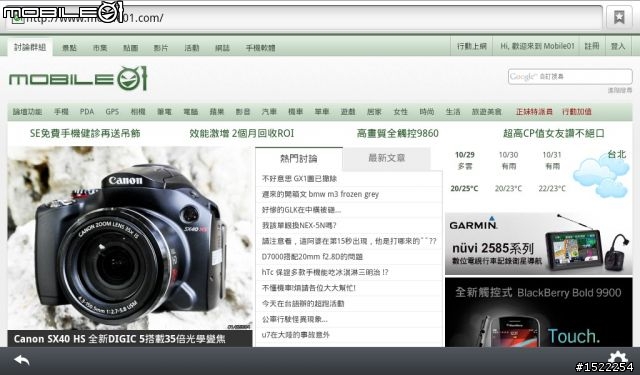This screenshot has height=375, width=640.
Task: Click the 效能激增 2個月回收ROI promo link
Action: (x=242, y=133)
